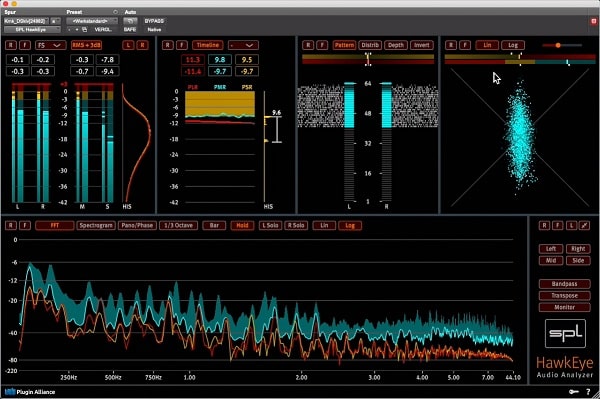Click the Transpose button
Image resolution: width=600 pixels, height=399 pixels.
click(564, 296)
